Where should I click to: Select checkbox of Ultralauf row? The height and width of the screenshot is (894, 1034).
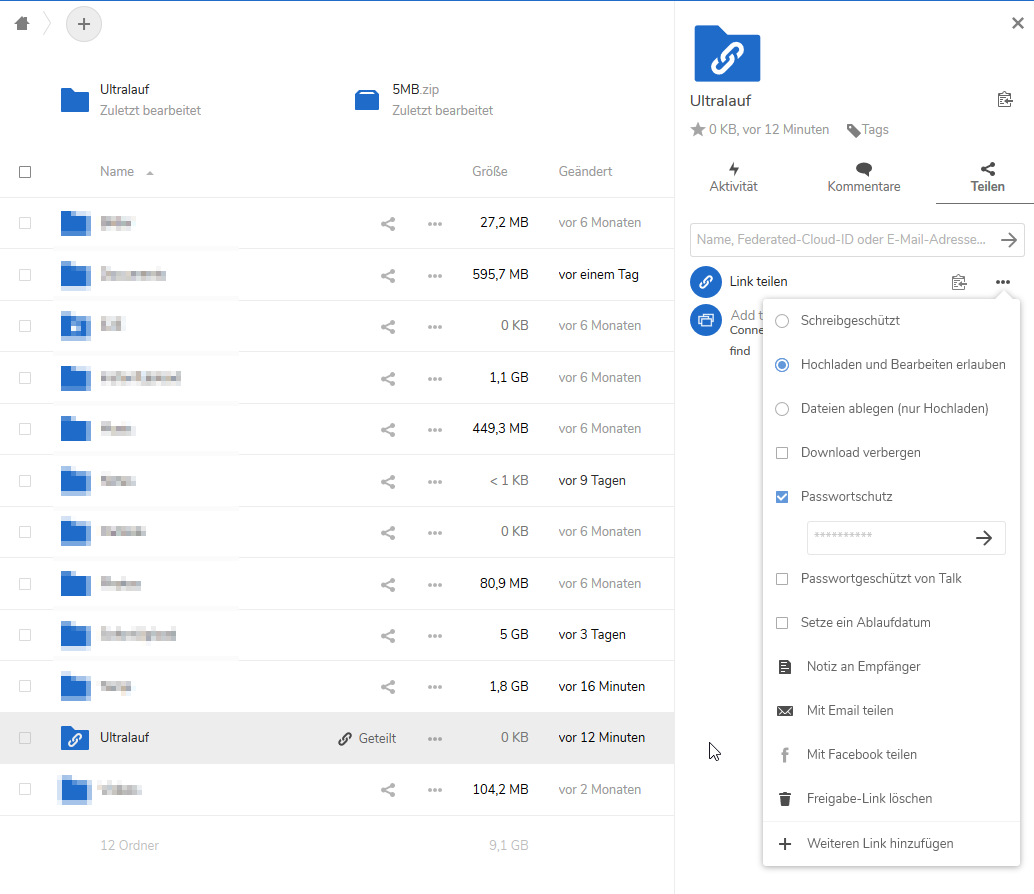(x=25, y=738)
